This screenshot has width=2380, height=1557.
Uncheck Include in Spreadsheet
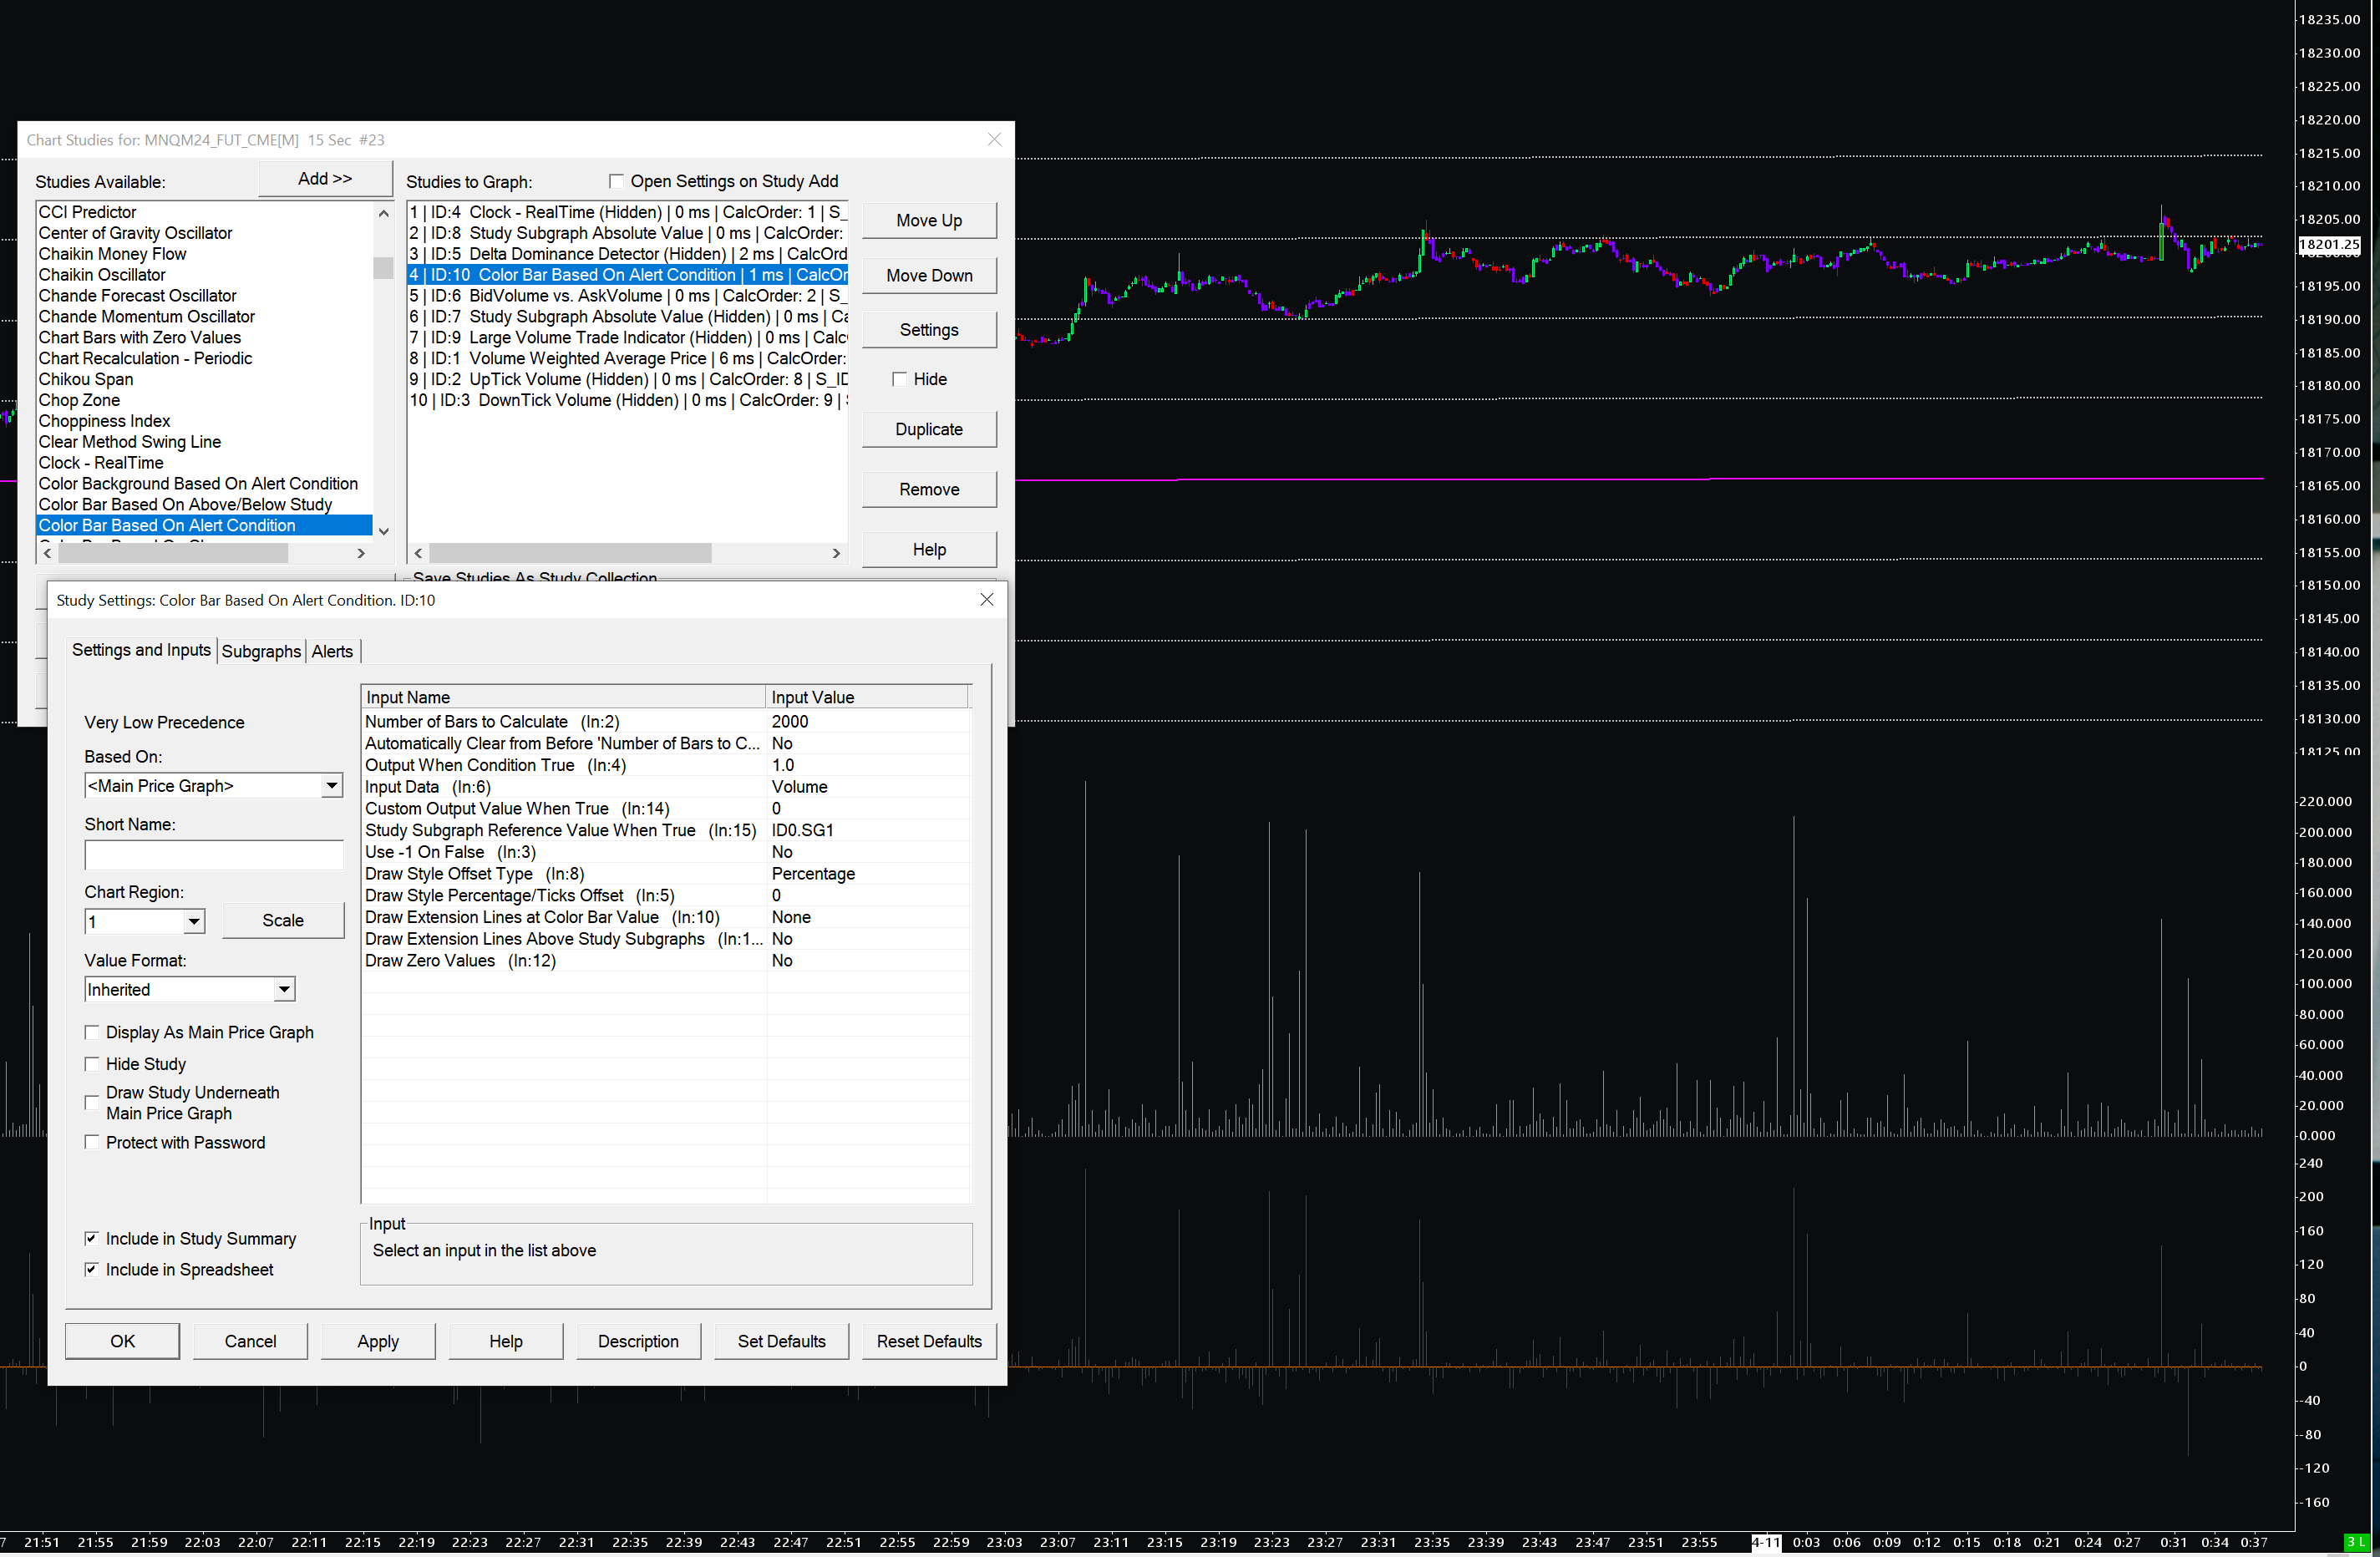pos(92,1270)
